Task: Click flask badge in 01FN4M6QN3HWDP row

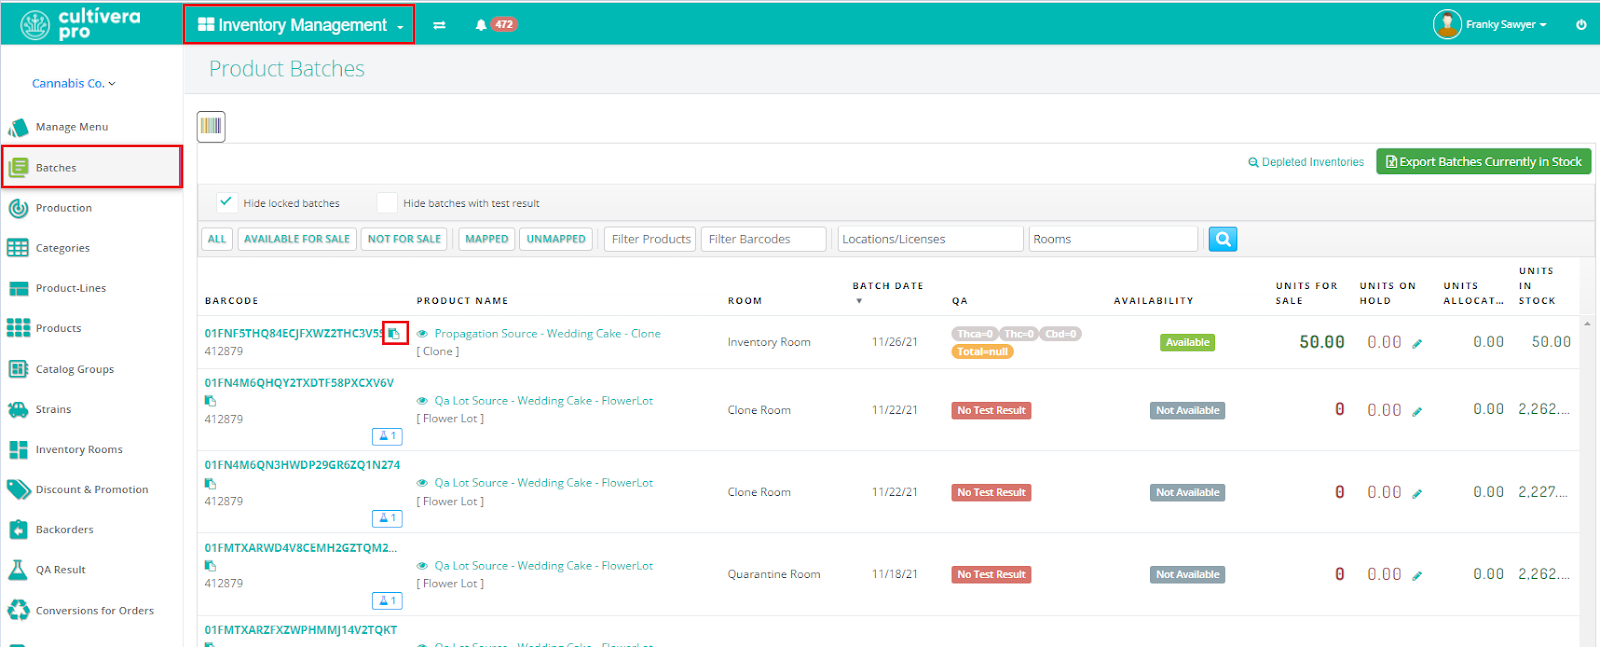Action: coord(387,518)
